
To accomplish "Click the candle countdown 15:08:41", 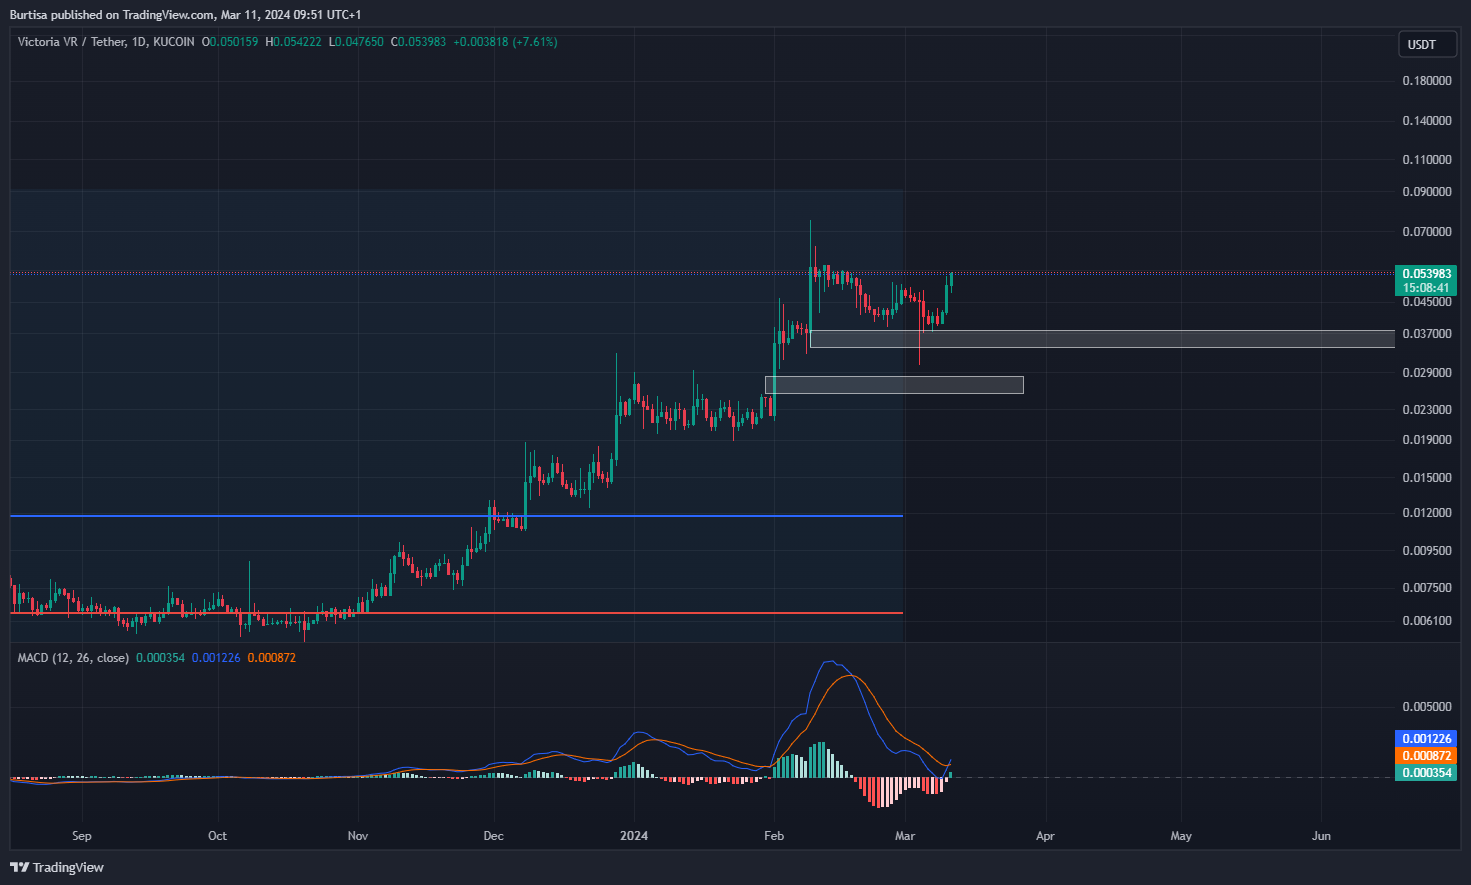I will tap(1426, 288).
